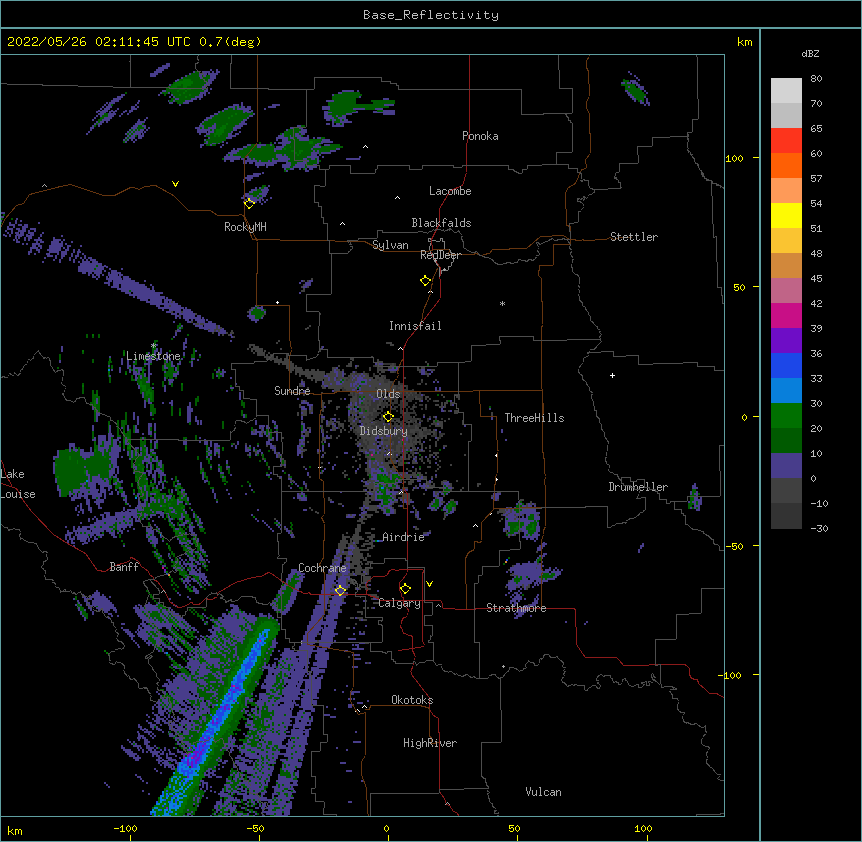Viewport: 862px width, 842px height.
Task: Click the Stettler city label
Action: 634,237
